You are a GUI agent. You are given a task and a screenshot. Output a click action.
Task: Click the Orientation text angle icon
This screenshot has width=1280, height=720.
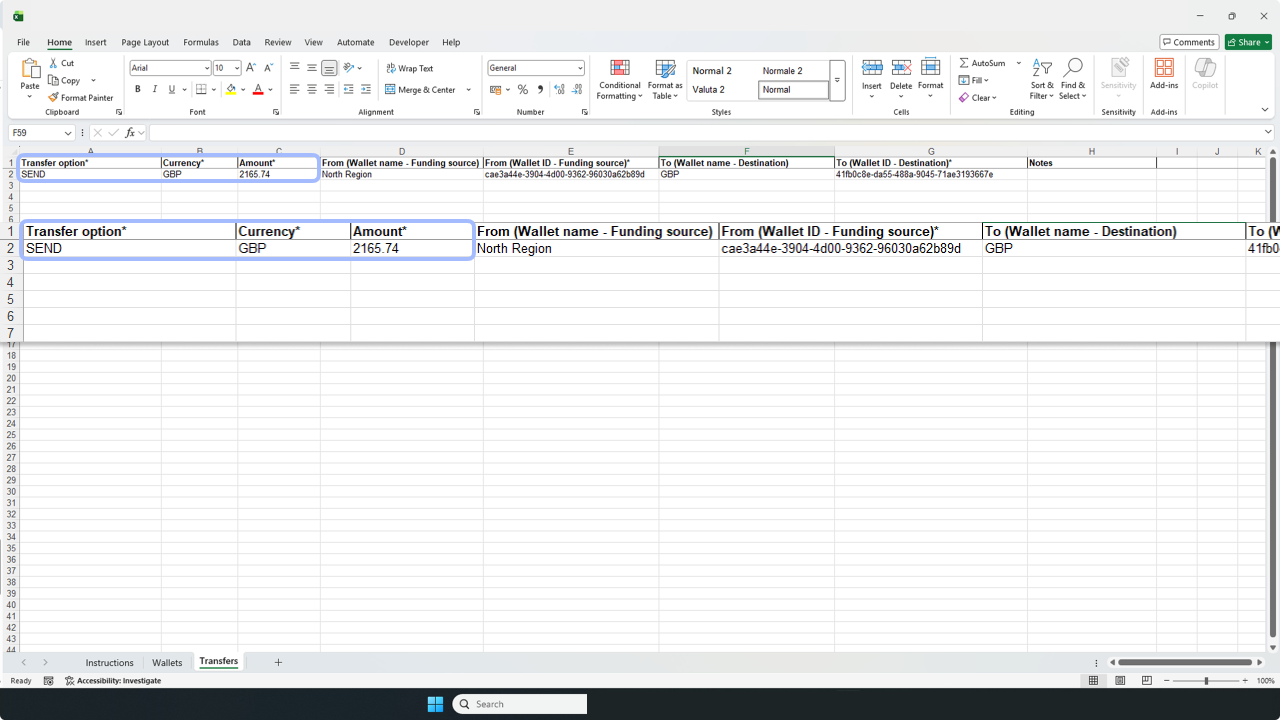coord(348,68)
